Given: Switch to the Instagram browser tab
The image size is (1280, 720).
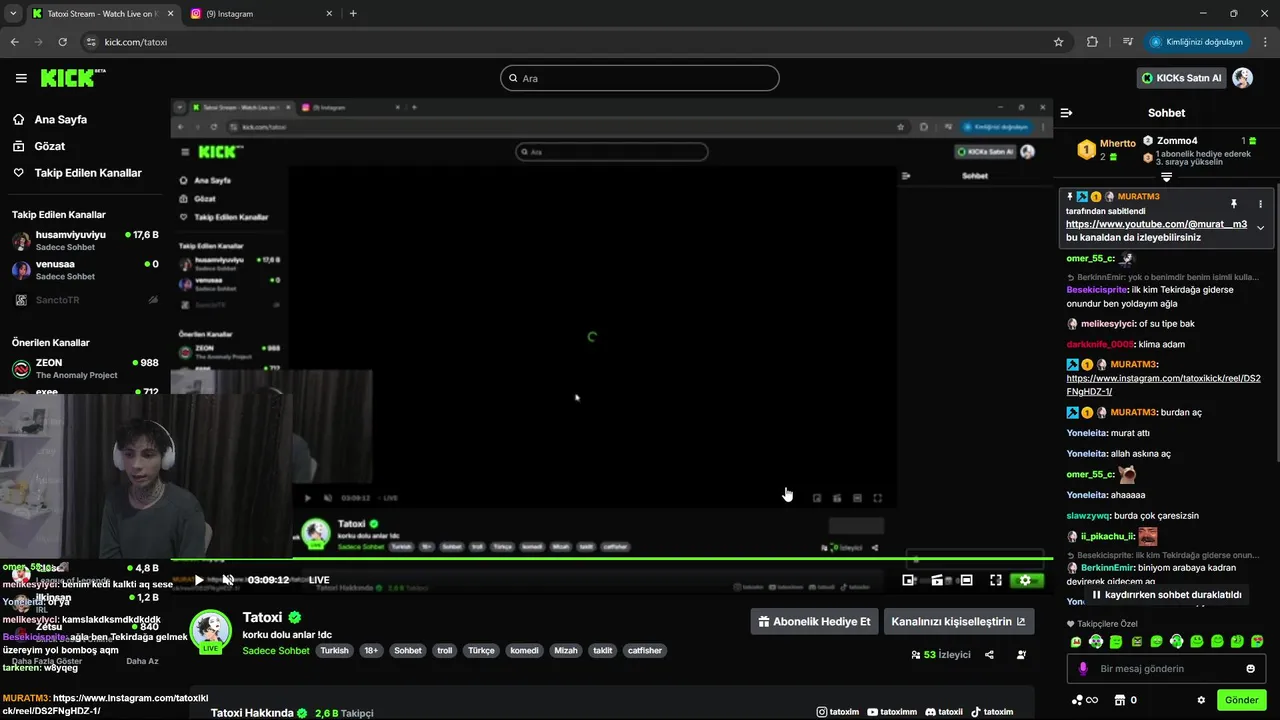Looking at the screenshot, I should tap(261, 14).
